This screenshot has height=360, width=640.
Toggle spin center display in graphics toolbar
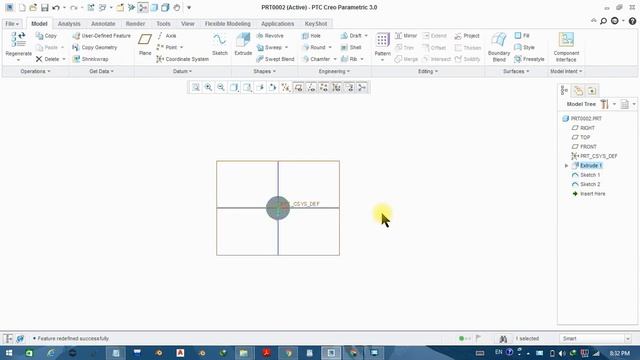tap(362, 87)
